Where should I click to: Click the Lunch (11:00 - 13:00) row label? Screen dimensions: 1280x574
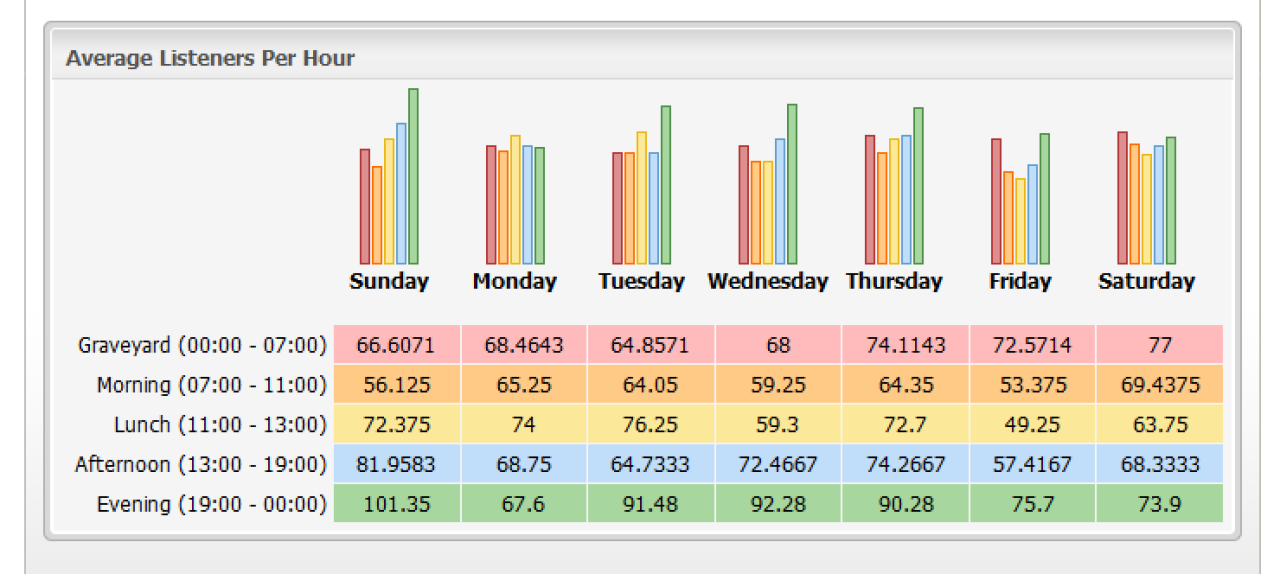click(220, 425)
